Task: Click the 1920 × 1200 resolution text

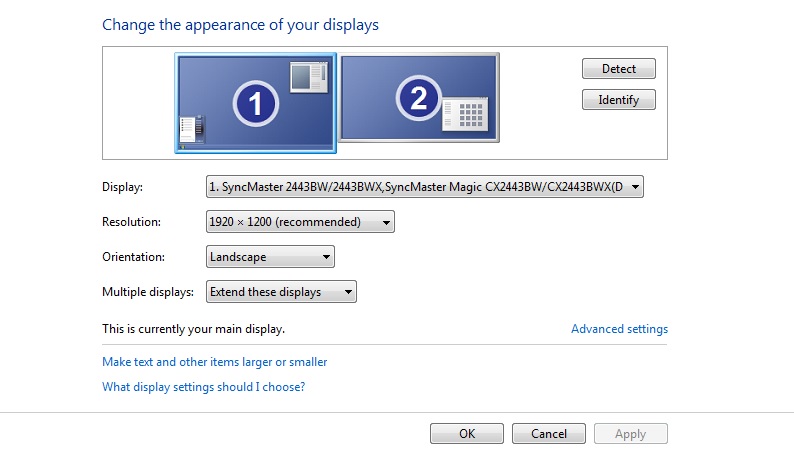Action: [x=241, y=222]
